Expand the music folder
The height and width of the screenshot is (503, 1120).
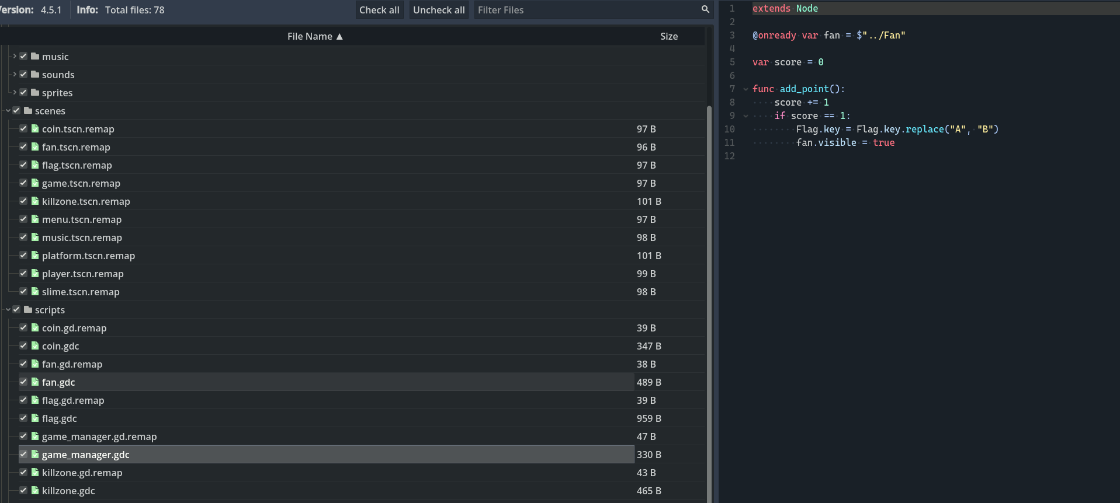[x=14, y=57]
